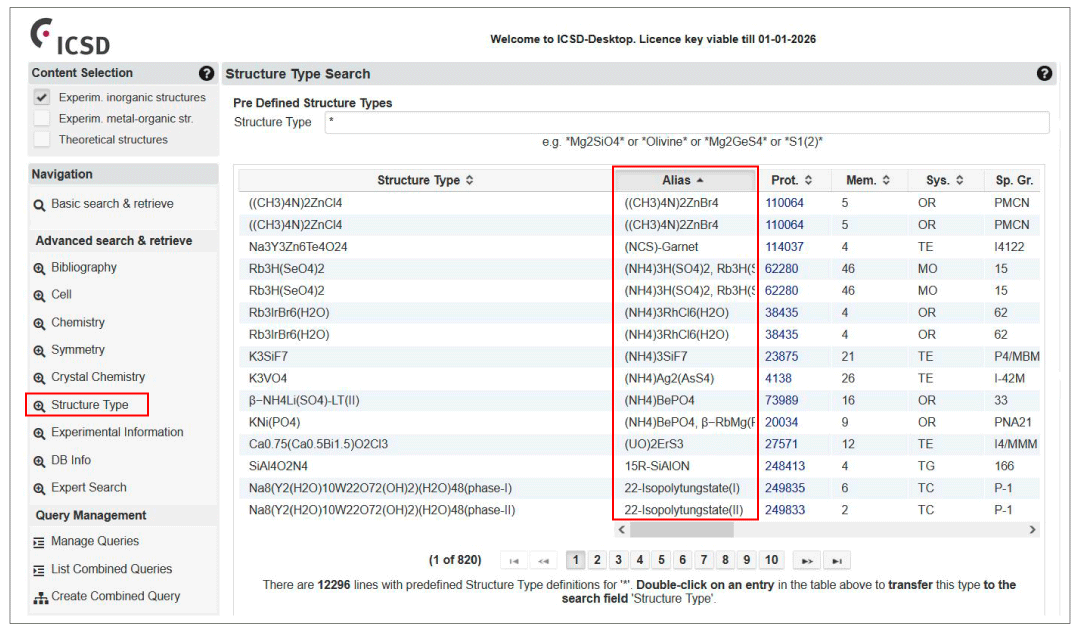The image size is (1079, 636).
Task: Sort by Alias column
Action: coord(683,180)
